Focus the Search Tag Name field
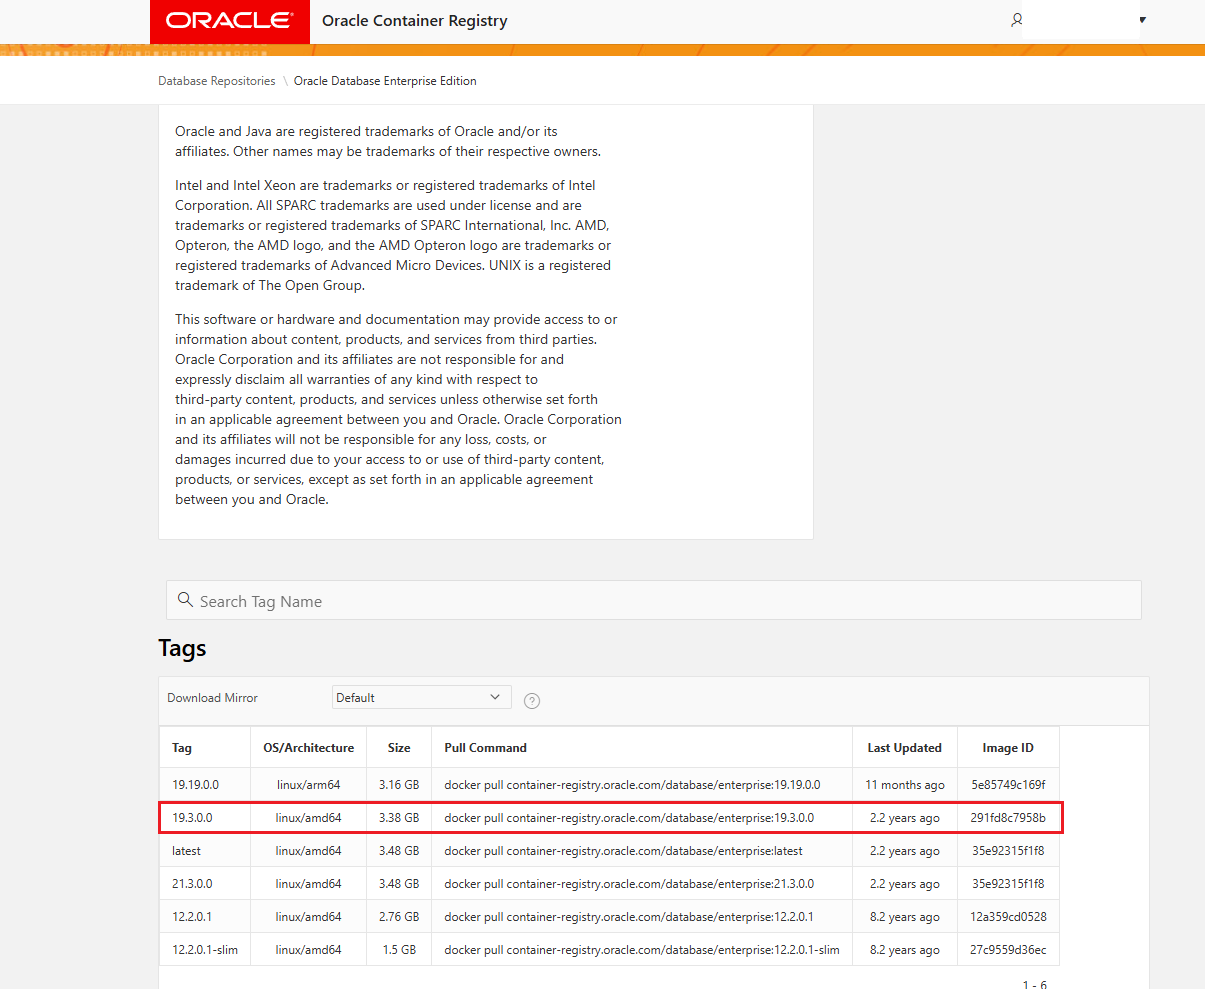This screenshot has height=989, width=1205. (x=653, y=600)
